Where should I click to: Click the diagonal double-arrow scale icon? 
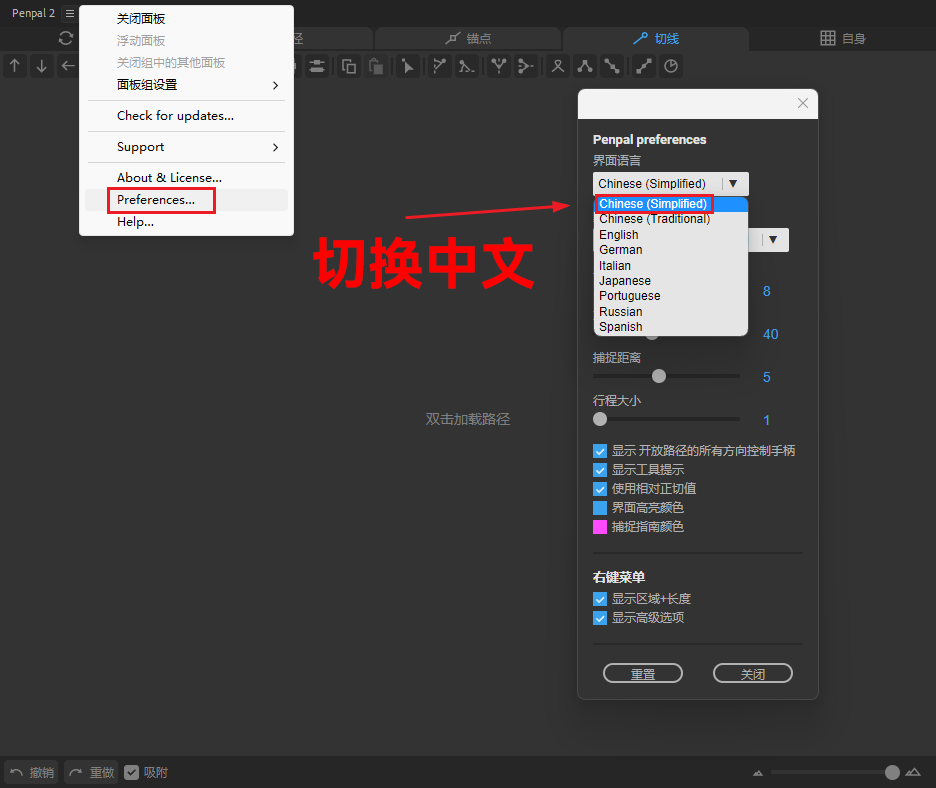(644, 66)
